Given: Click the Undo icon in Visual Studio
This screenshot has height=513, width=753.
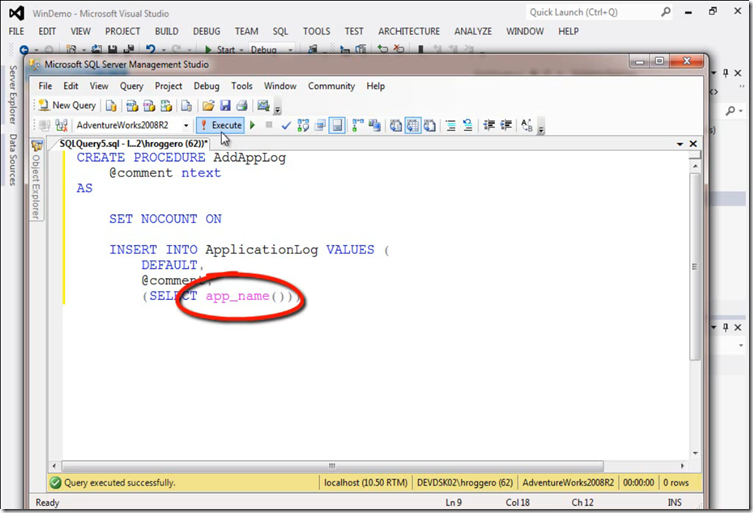Looking at the screenshot, I should coord(150,49).
